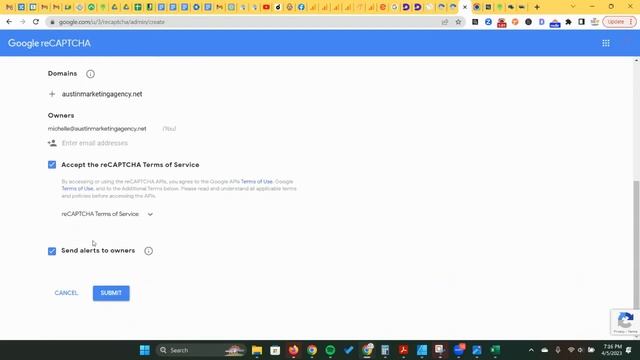
Task: Open the Windows Start menu
Action: (x=144, y=350)
